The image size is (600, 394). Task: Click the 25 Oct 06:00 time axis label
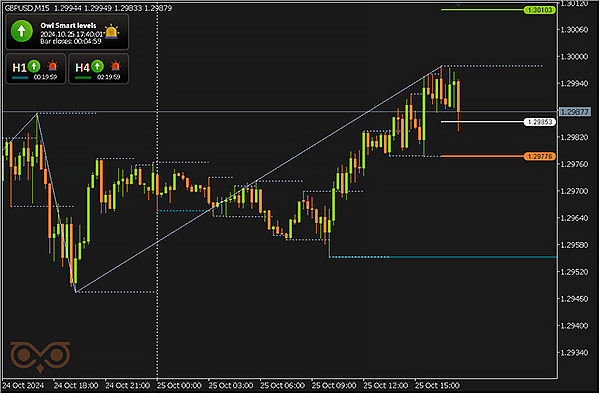point(282,385)
